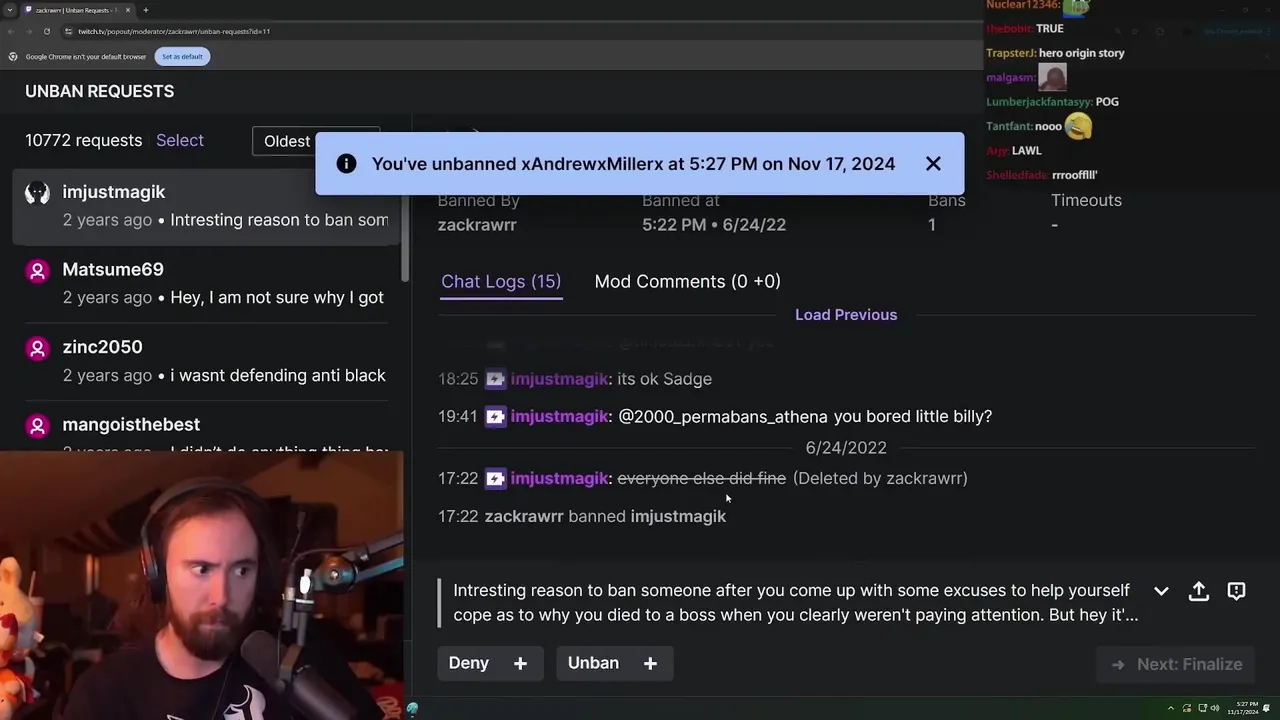Screen dimensions: 1280x720
Task: Click the teal app icon on the taskbar
Action: click(412, 709)
